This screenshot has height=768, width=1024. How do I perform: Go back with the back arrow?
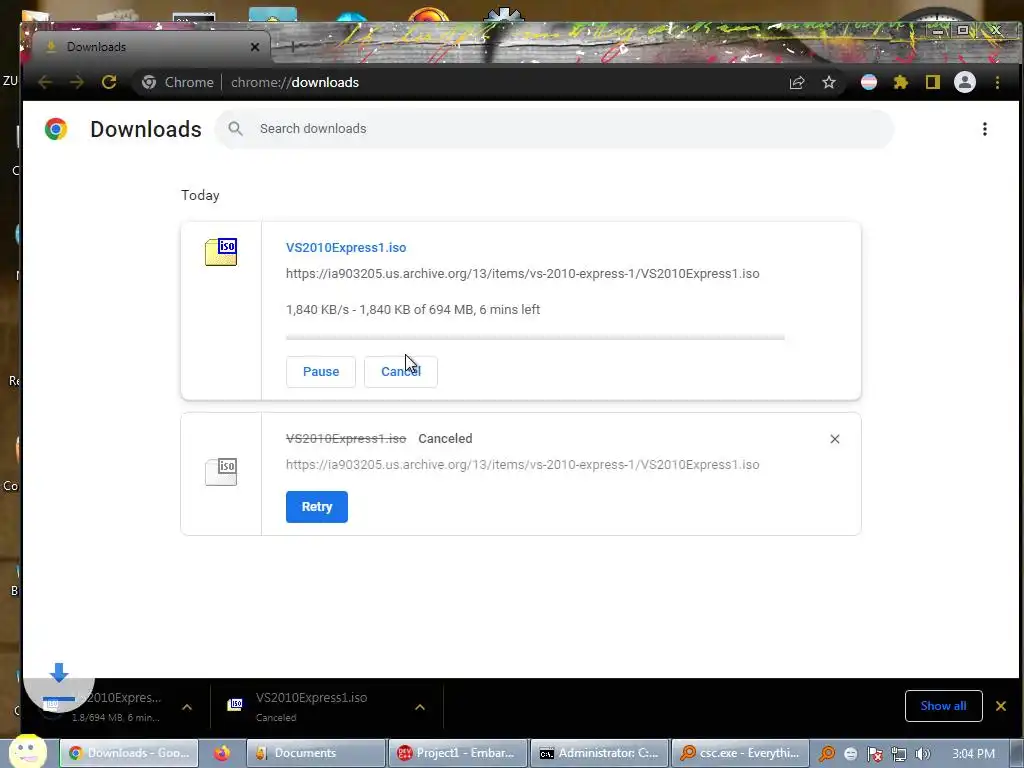[x=45, y=82]
